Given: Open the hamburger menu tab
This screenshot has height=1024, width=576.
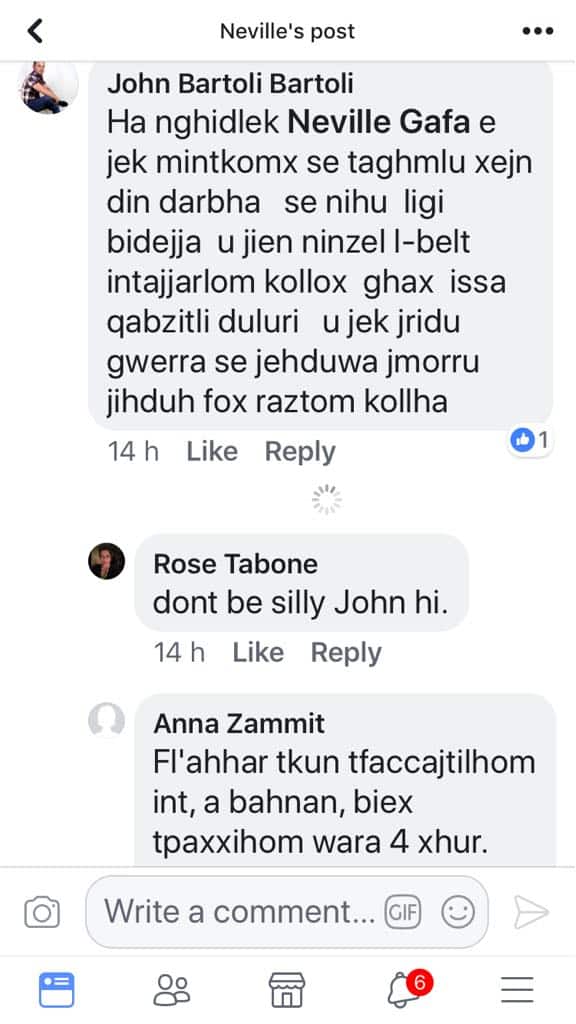Looking at the screenshot, I should (517, 990).
